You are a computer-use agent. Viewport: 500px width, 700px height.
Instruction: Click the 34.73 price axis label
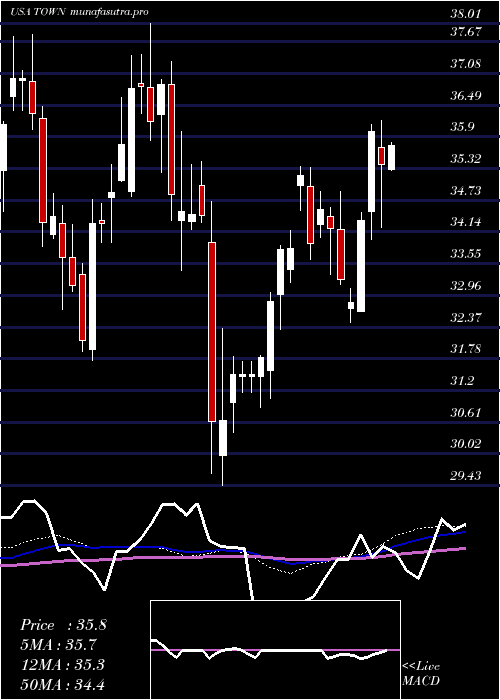tap(466, 191)
